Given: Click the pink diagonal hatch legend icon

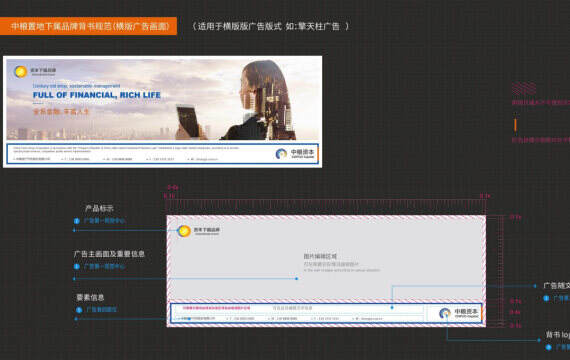Looking at the screenshot, I should [524, 88].
